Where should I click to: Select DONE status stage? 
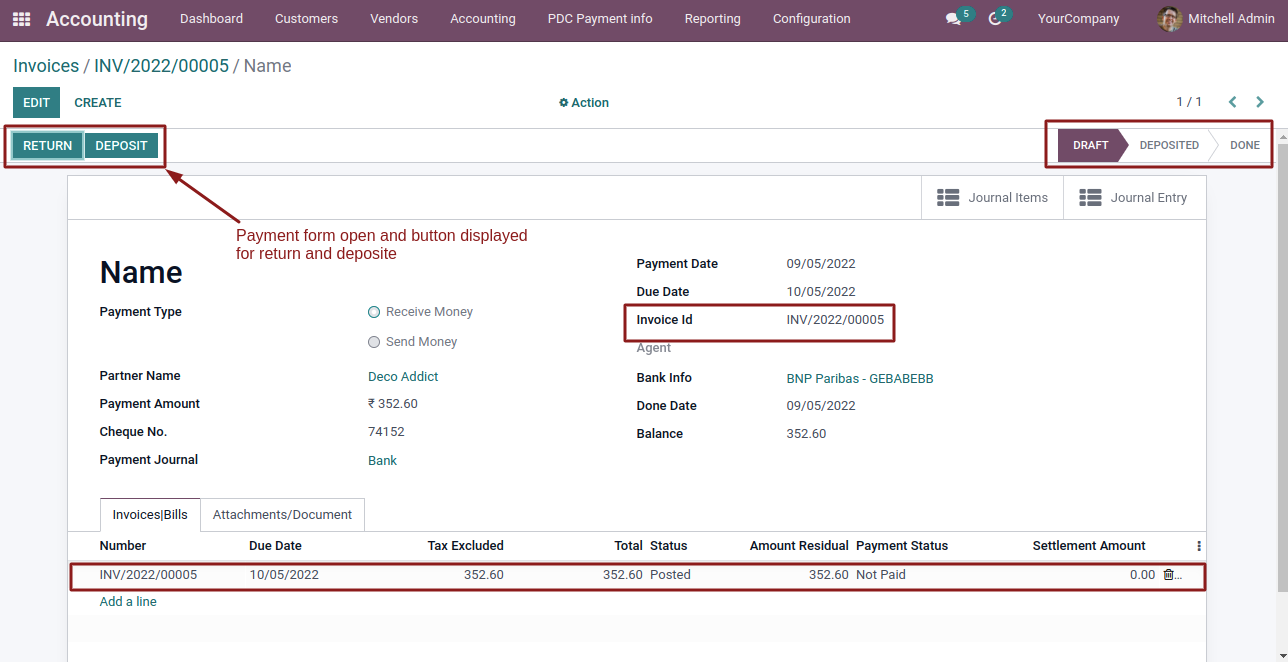1245,146
